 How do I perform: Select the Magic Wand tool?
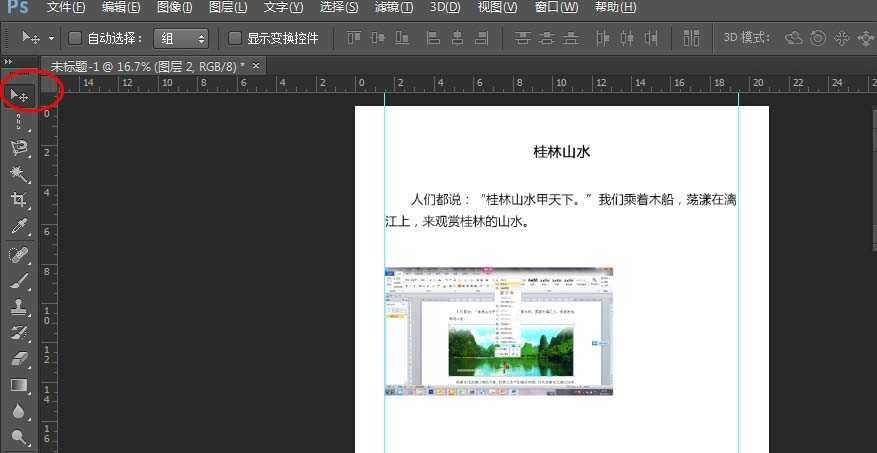click(x=19, y=174)
